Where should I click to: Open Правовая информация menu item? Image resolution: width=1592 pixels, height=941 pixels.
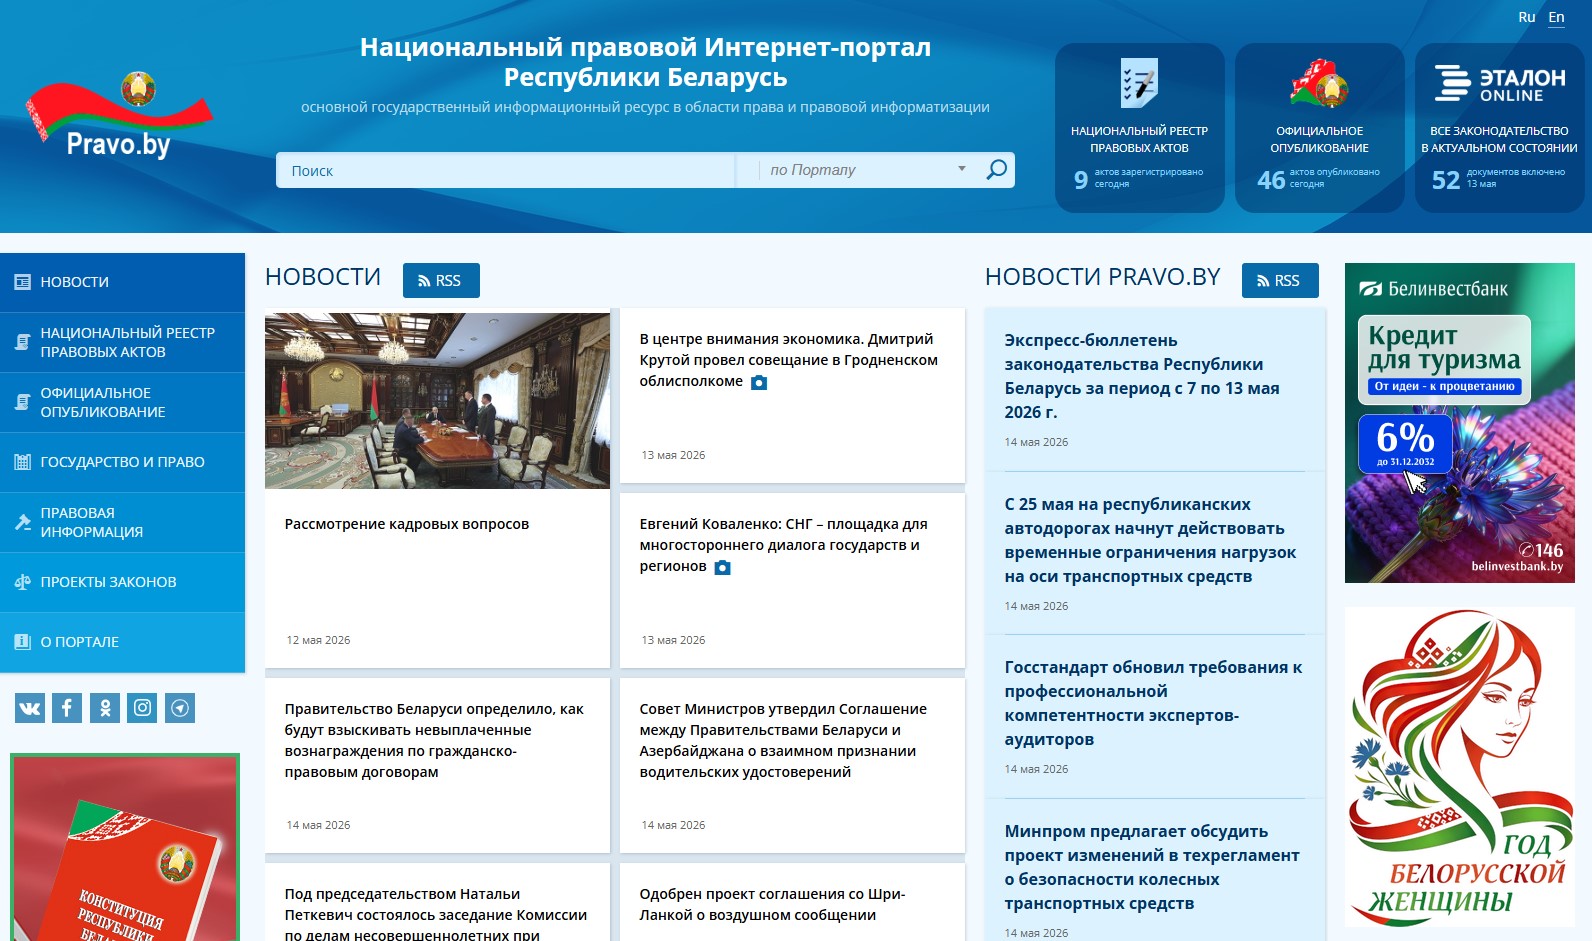pyautogui.click(x=122, y=522)
